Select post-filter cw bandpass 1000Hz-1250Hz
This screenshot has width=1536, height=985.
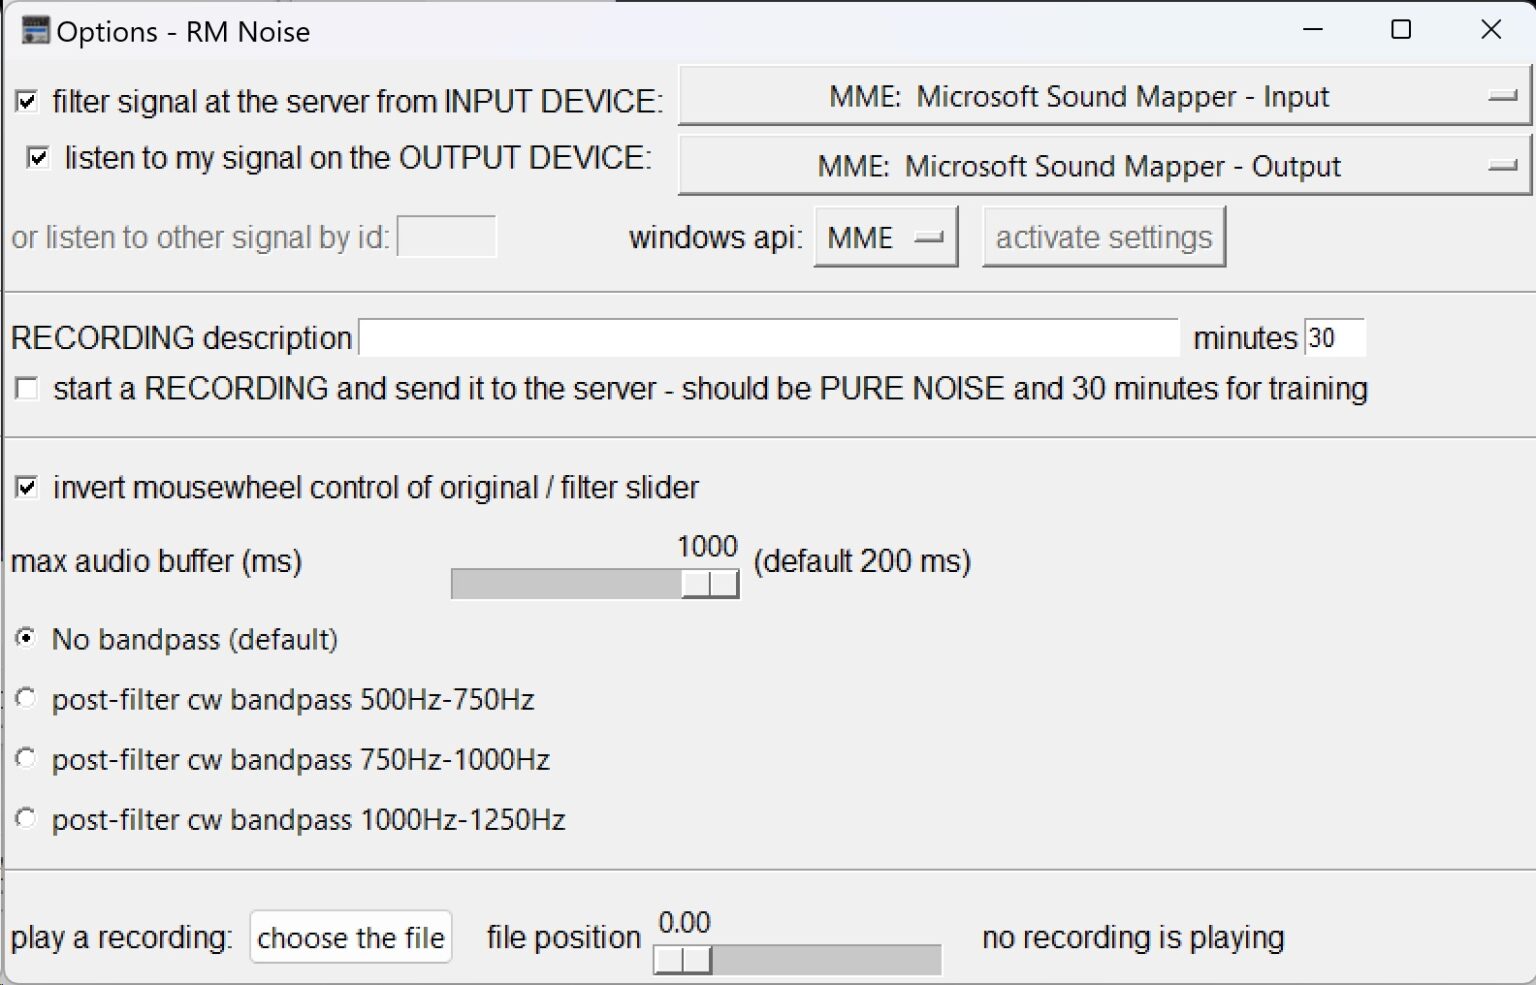click(x=25, y=818)
